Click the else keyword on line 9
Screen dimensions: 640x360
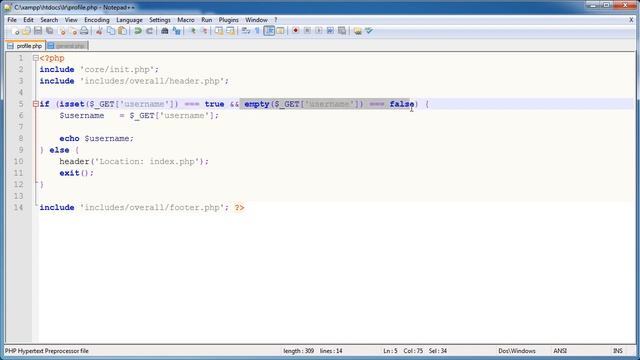[x=59, y=150]
